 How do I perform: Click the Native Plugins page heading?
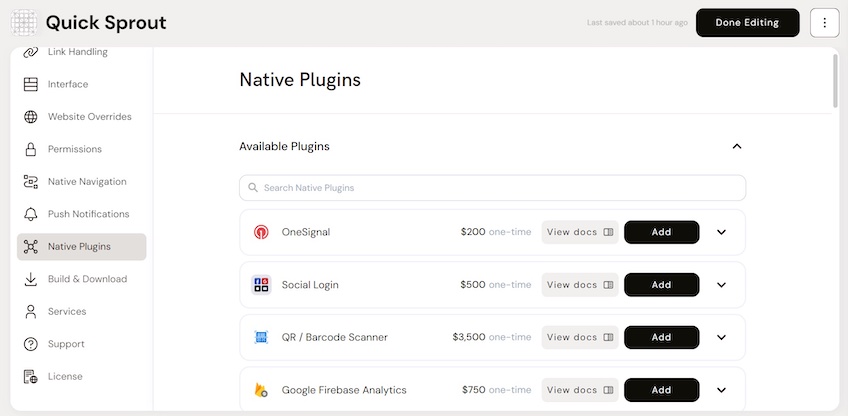click(x=300, y=80)
